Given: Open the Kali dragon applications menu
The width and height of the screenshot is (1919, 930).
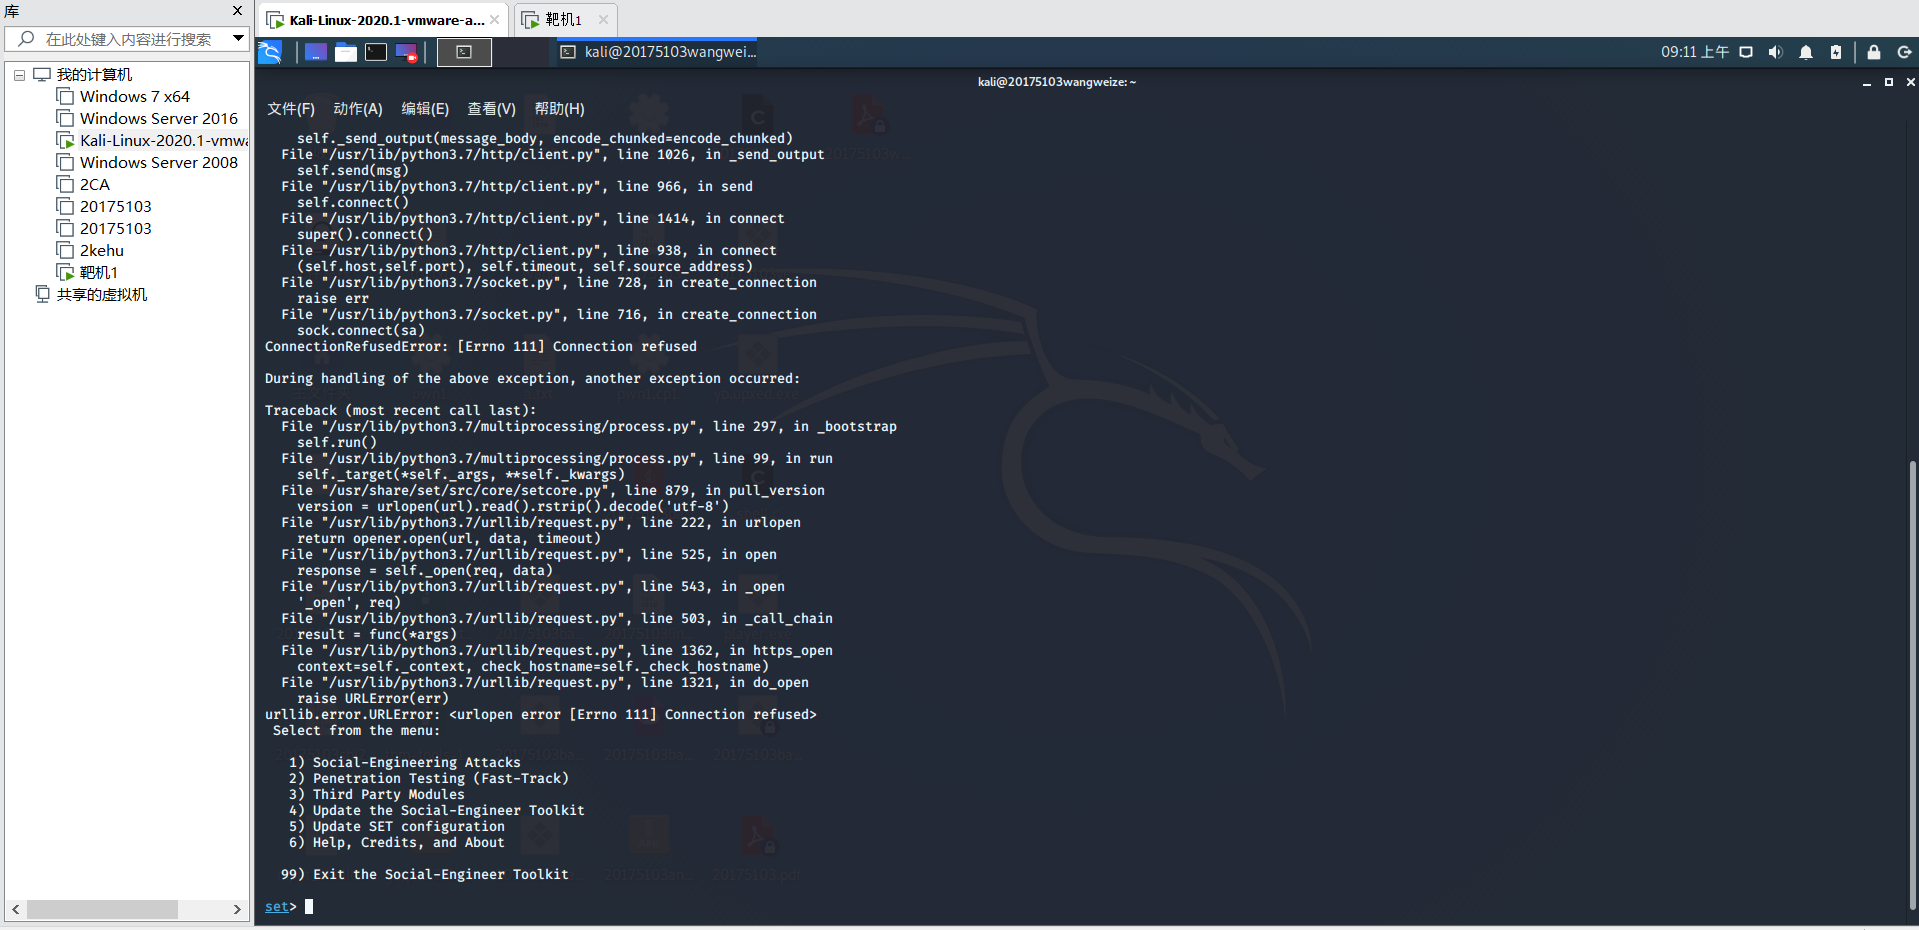Looking at the screenshot, I should pyautogui.click(x=270, y=52).
